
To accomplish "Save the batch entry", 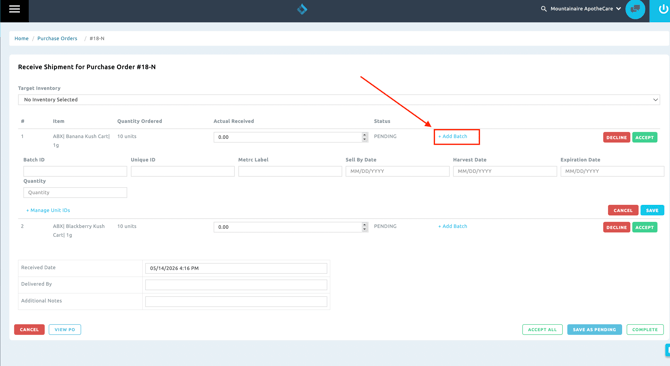I will coord(652,210).
